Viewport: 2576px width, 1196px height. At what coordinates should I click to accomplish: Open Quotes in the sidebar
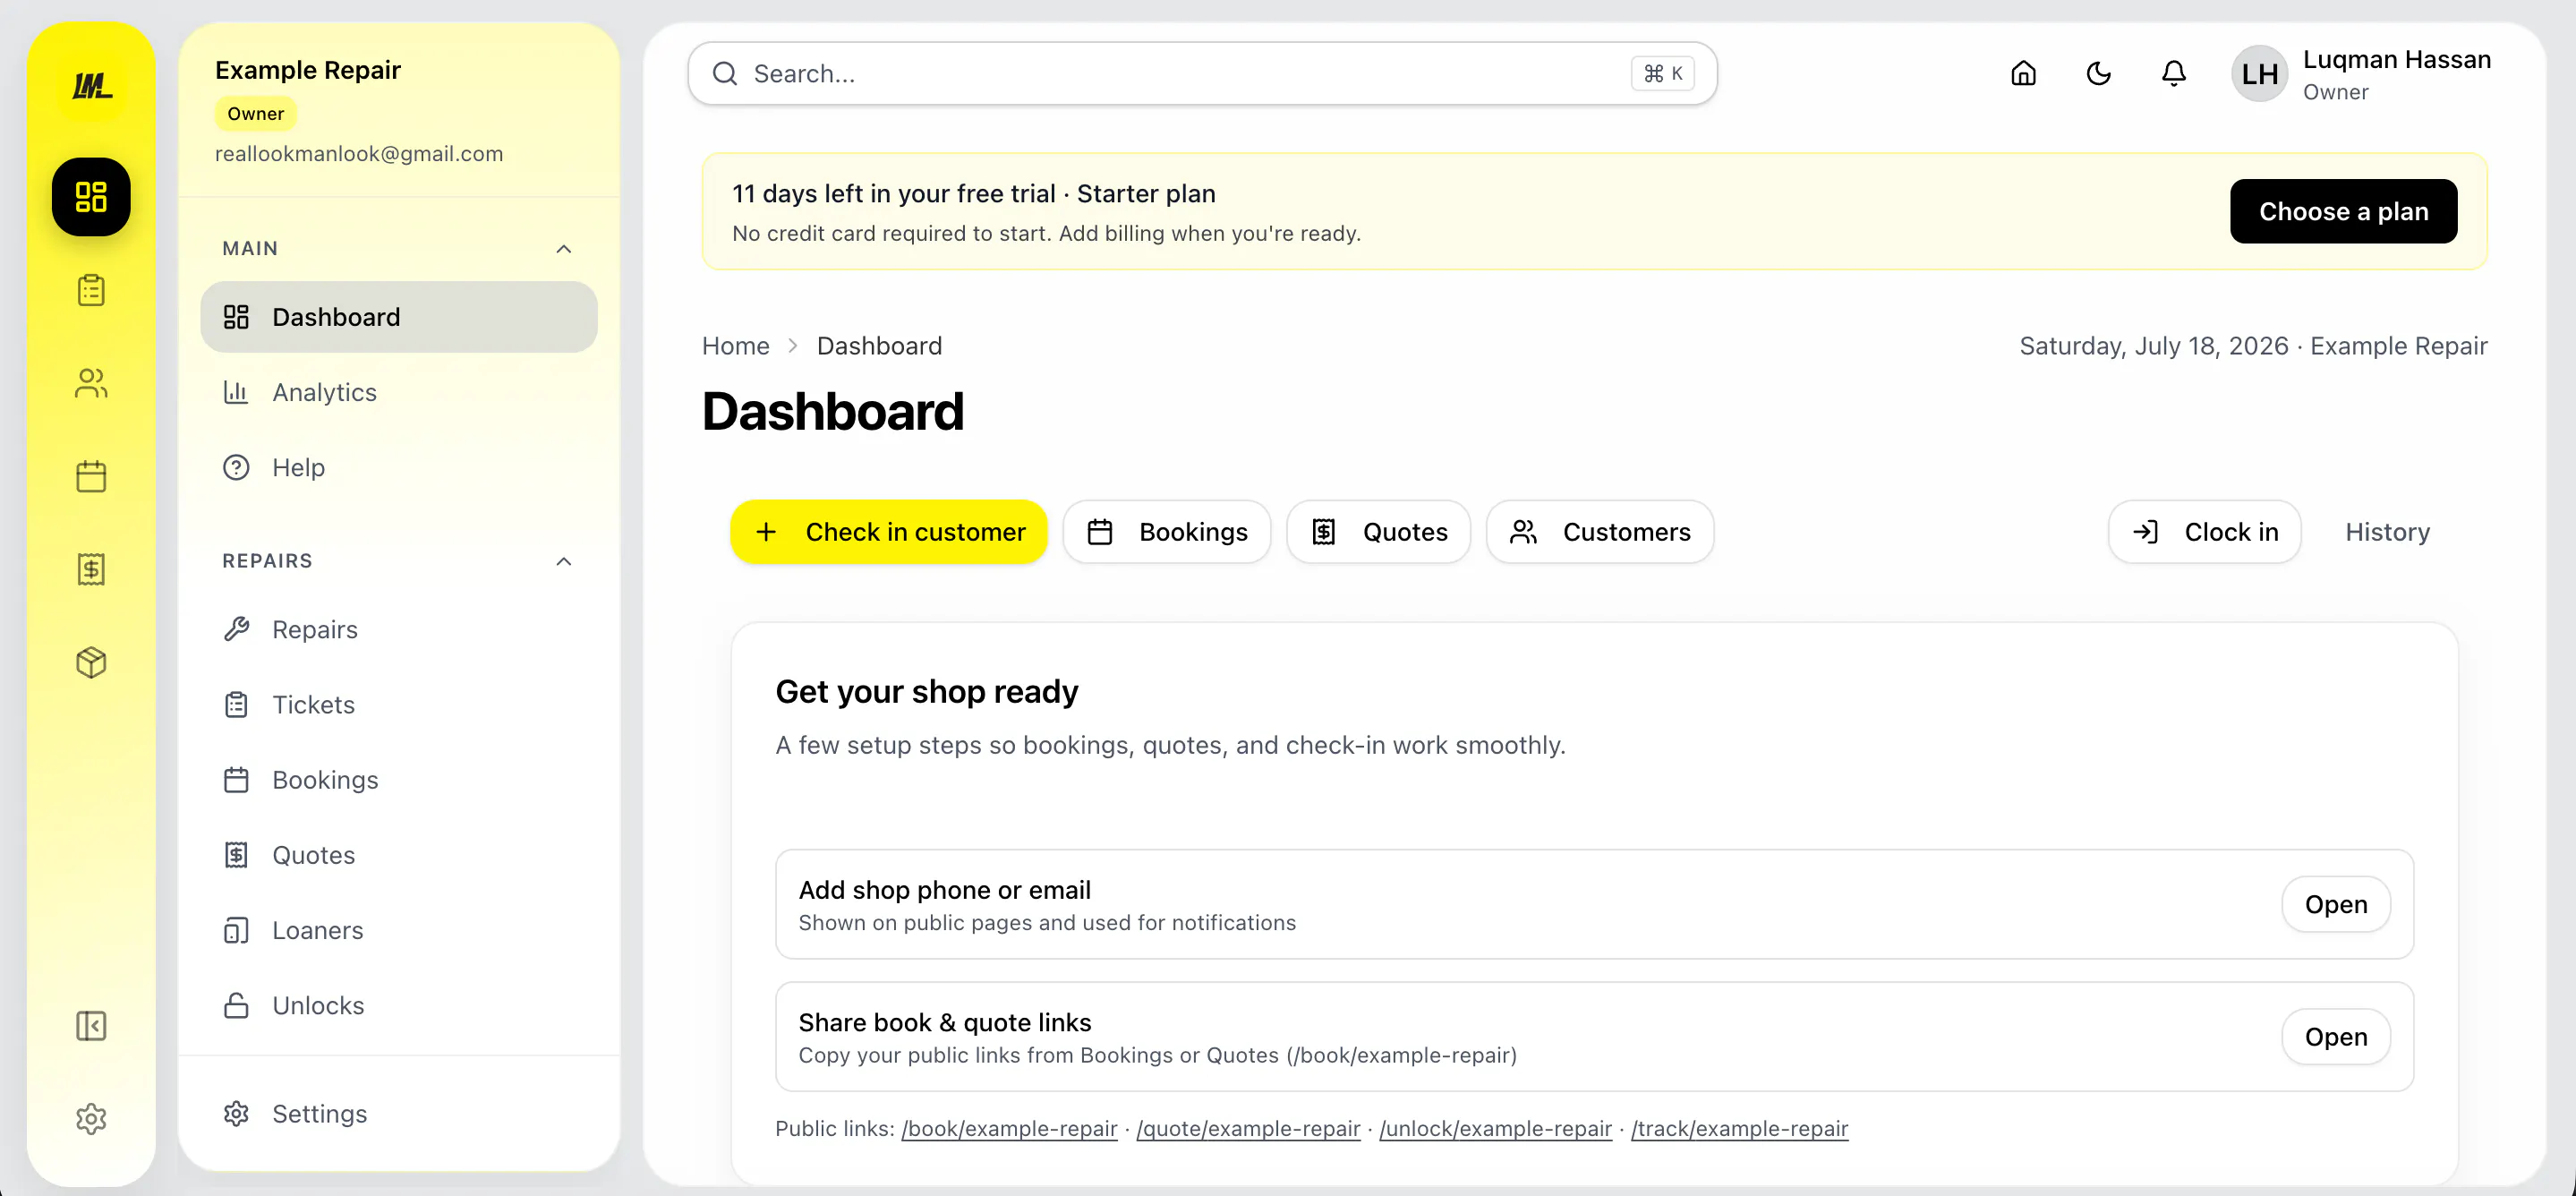point(399,855)
